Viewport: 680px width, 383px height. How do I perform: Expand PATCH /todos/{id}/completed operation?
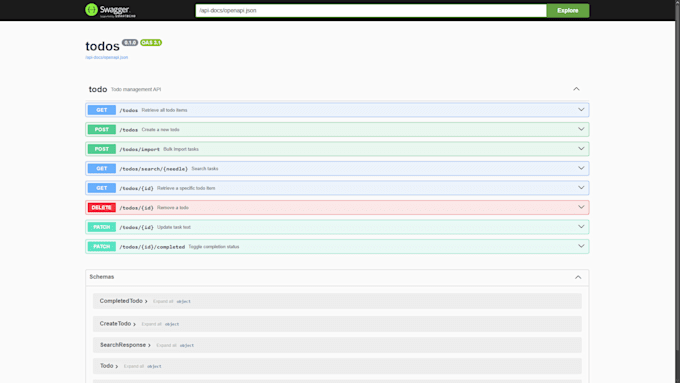(x=337, y=246)
